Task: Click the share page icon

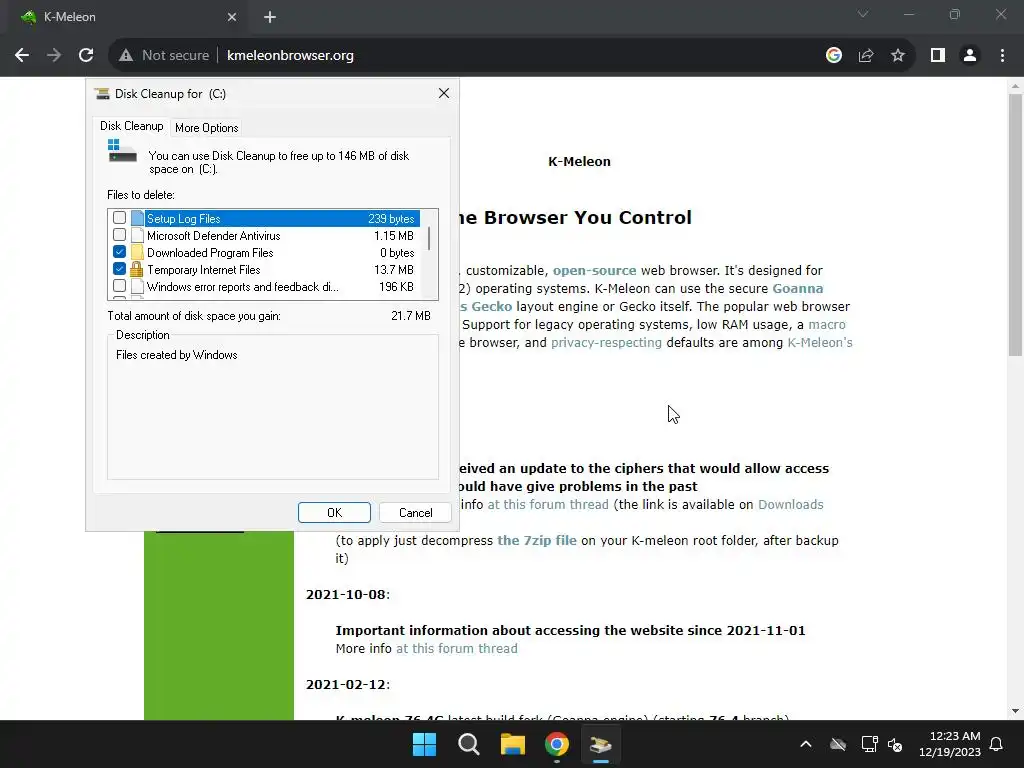Action: coord(866,56)
